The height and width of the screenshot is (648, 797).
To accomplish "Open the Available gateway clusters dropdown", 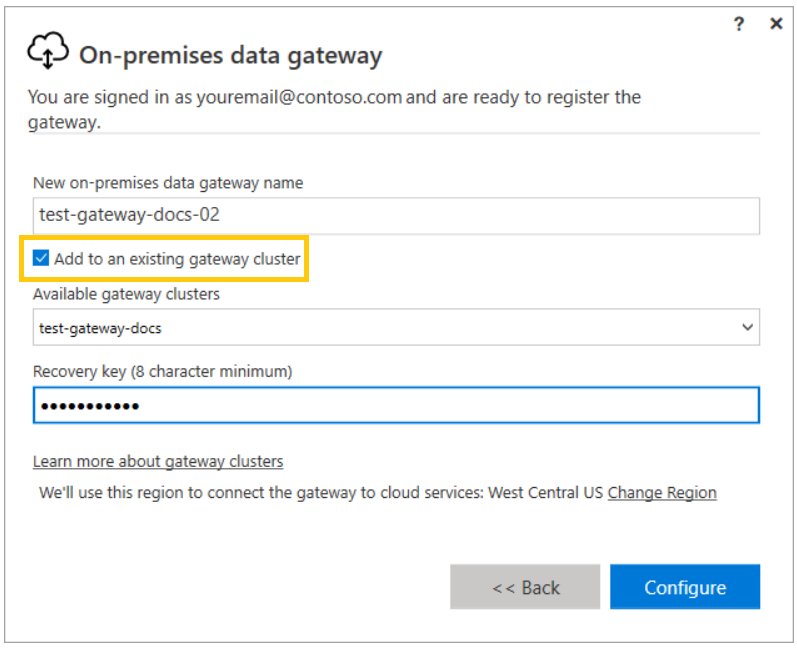I will 395,327.
